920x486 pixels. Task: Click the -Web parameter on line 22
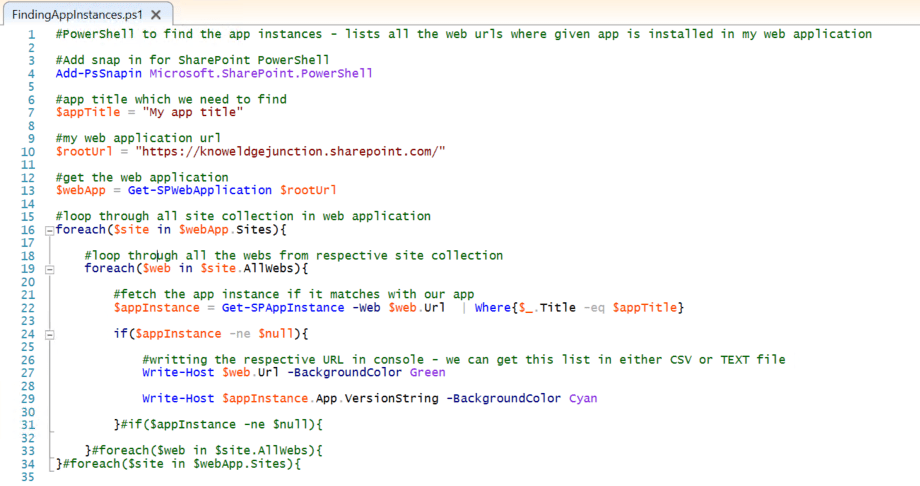point(366,308)
